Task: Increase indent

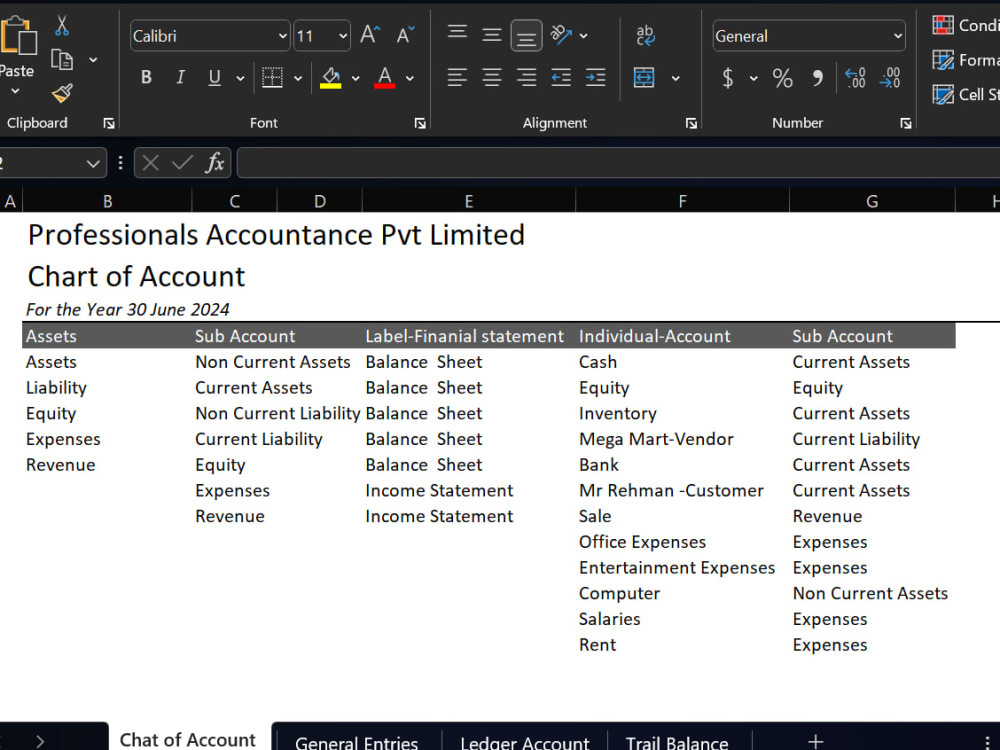Action: 596,77
